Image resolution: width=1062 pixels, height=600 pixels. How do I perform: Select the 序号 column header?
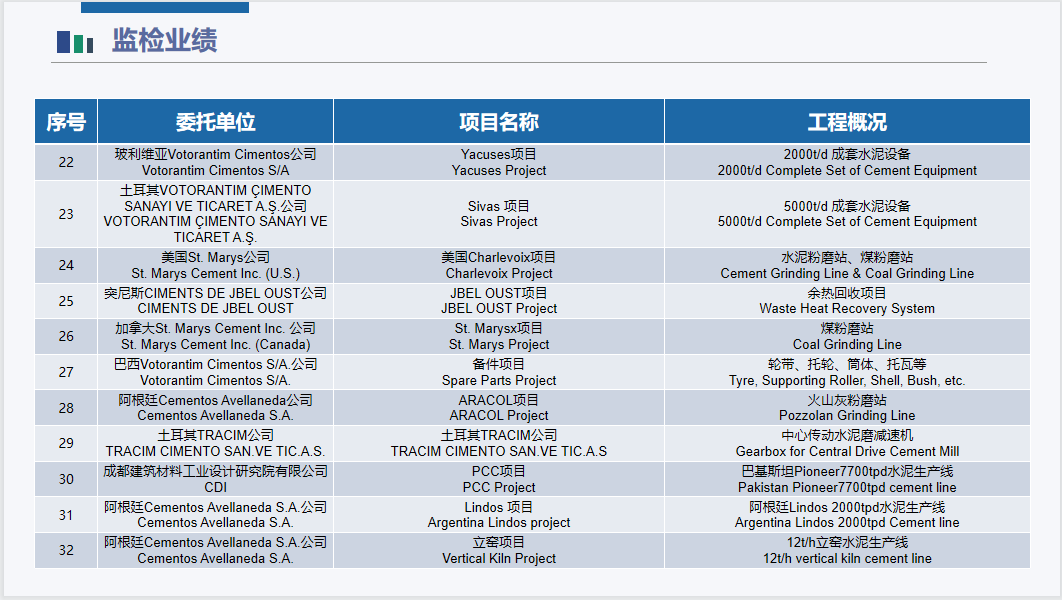click(66, 122)
